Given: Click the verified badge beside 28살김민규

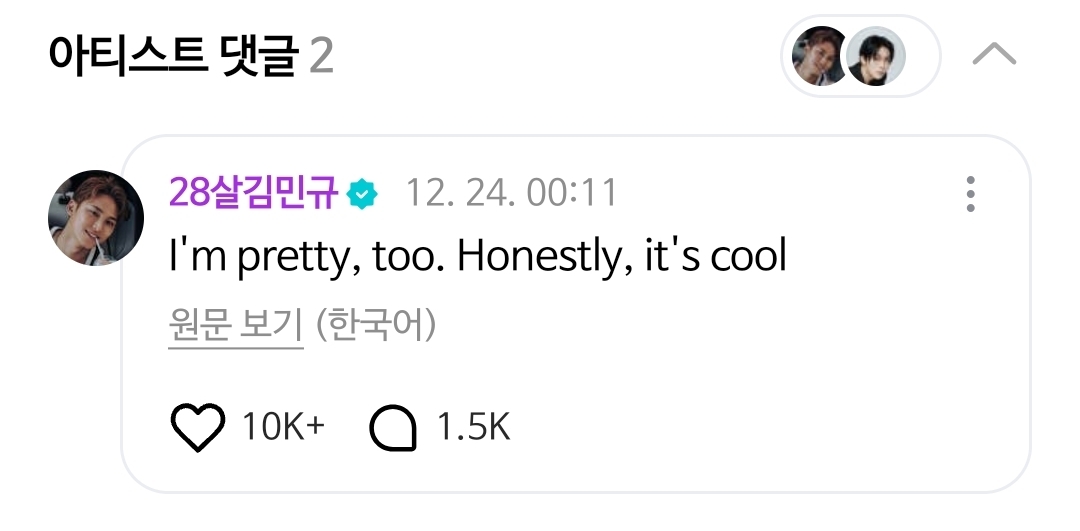Looking at the screenshot, I should [x=362, y=194].
